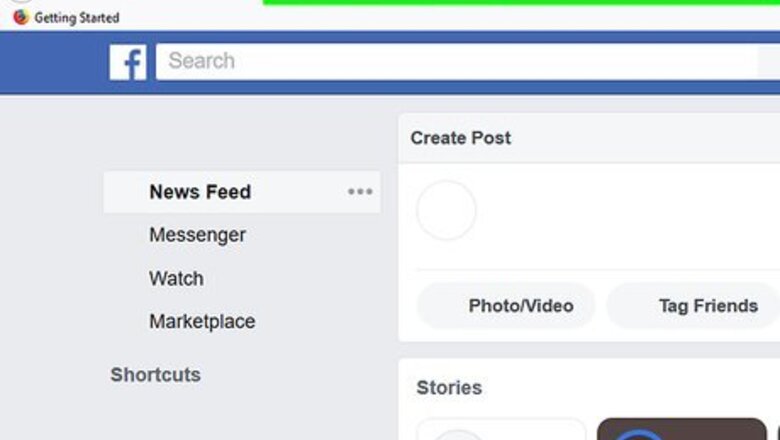
Task: Click the Facebook logo icon
Action: point(128,62)
